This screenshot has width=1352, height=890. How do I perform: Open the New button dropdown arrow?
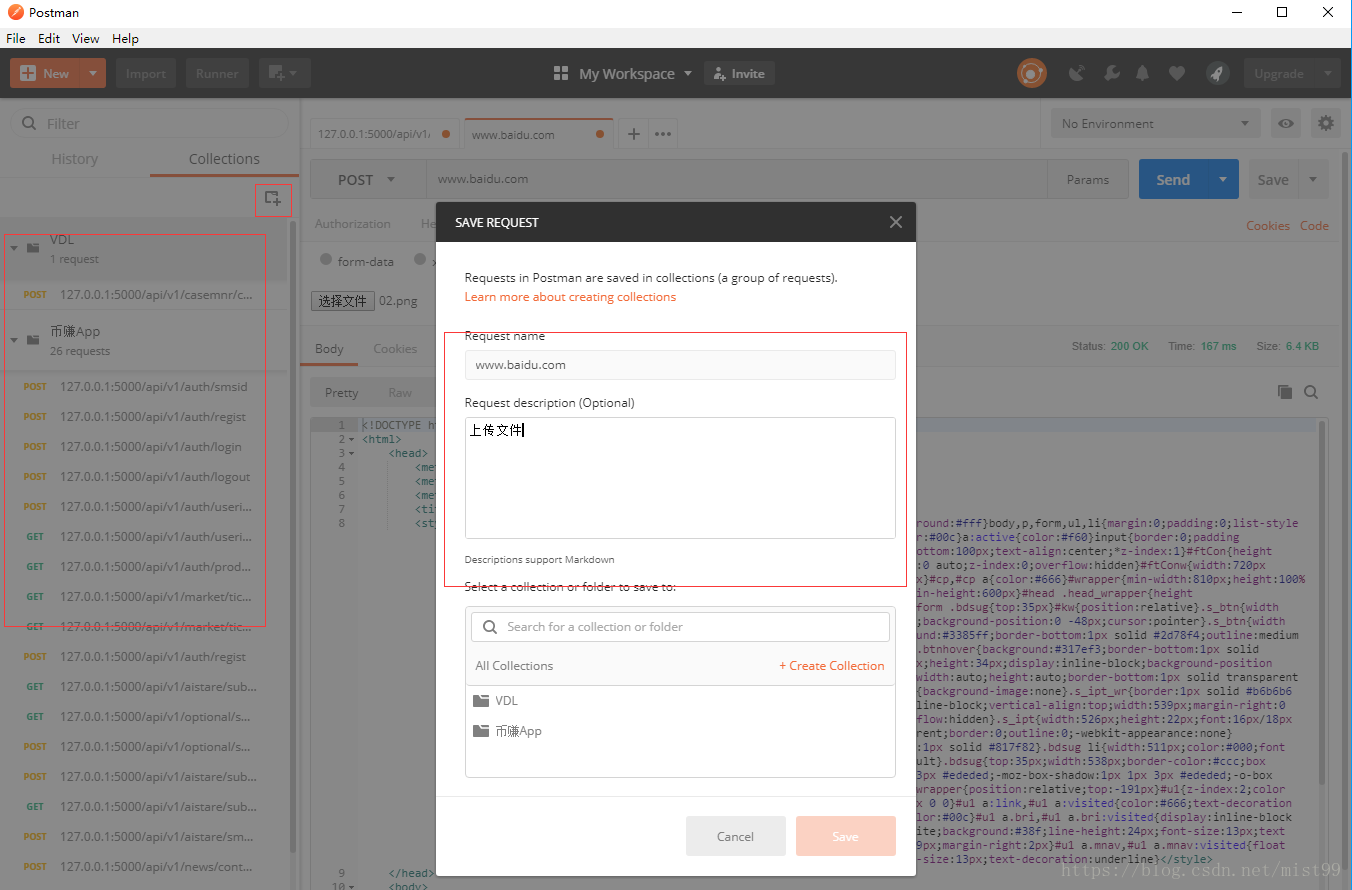coord(92,73)
